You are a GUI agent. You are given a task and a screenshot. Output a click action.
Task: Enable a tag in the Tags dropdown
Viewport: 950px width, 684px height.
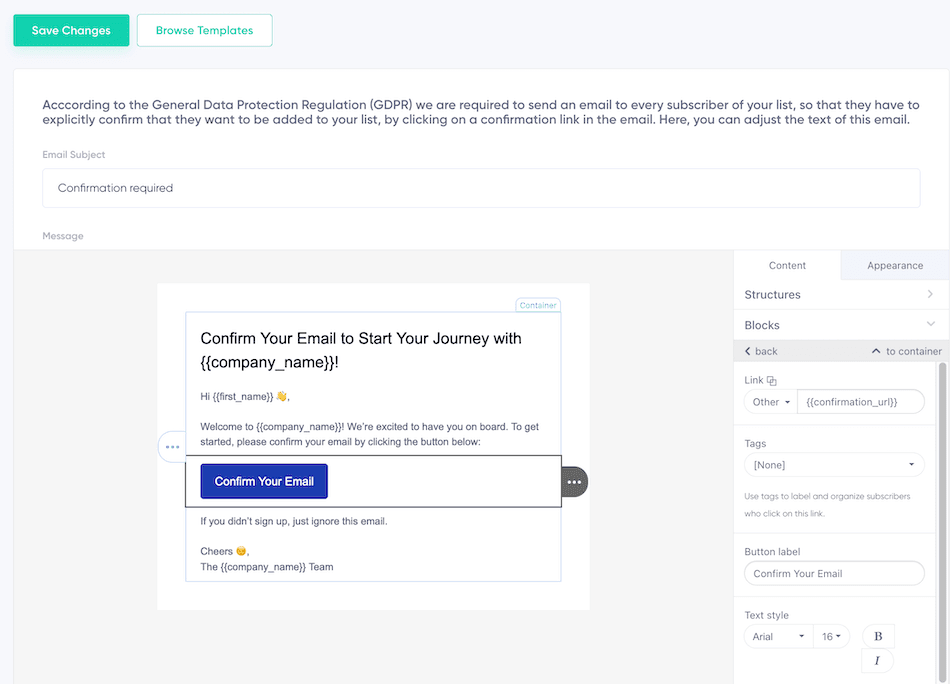click(834, 464)
